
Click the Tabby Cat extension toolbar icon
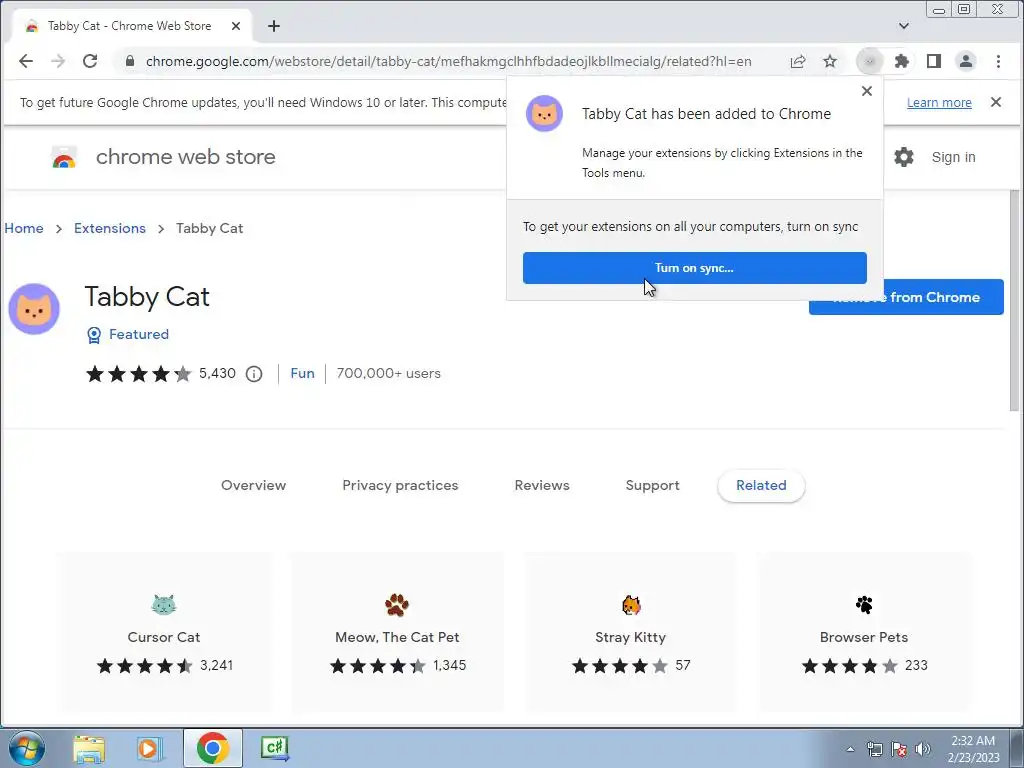[x=869, y=61]
